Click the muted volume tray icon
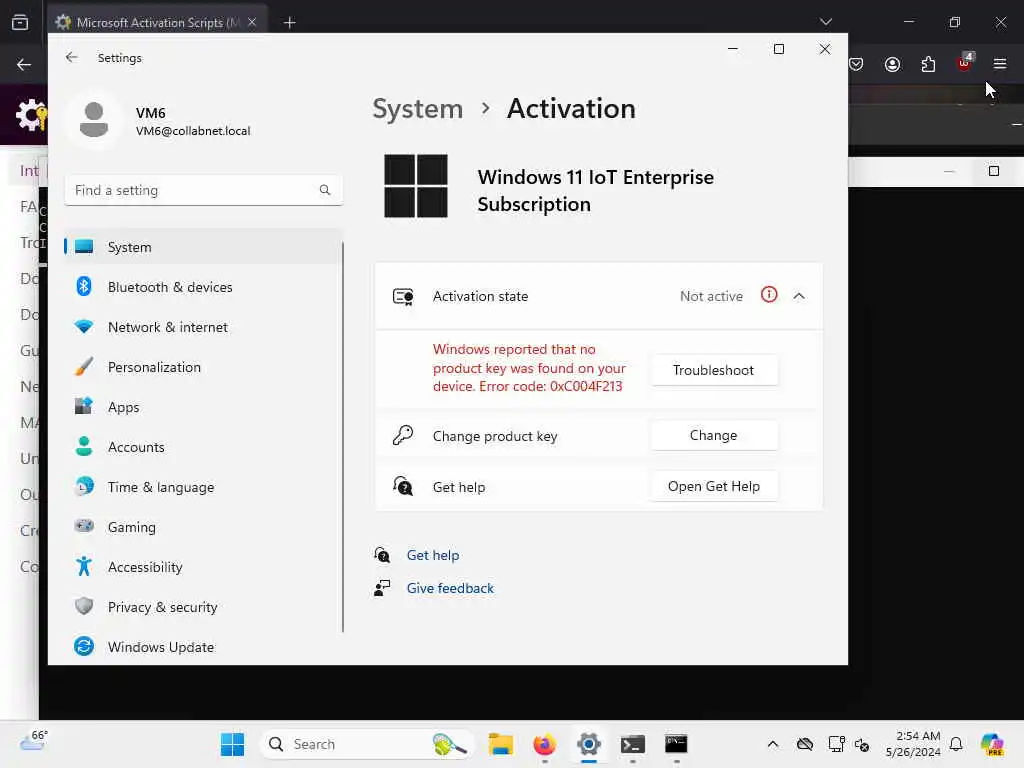Viewport: 1024px width, 768px height. point(862,744)
